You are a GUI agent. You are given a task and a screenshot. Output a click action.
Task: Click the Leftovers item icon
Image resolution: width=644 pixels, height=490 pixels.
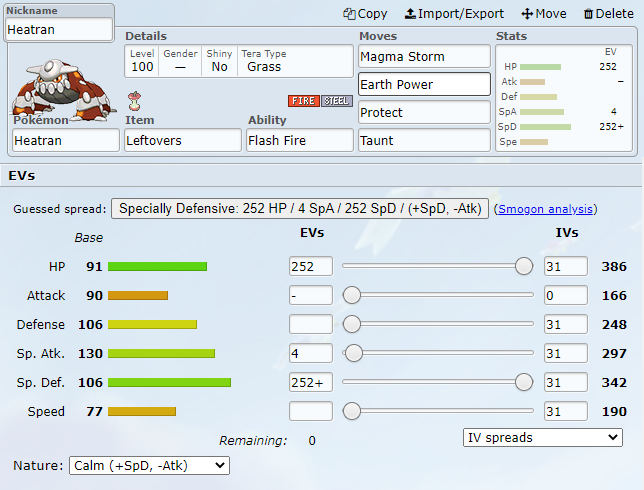click(134, 101)
